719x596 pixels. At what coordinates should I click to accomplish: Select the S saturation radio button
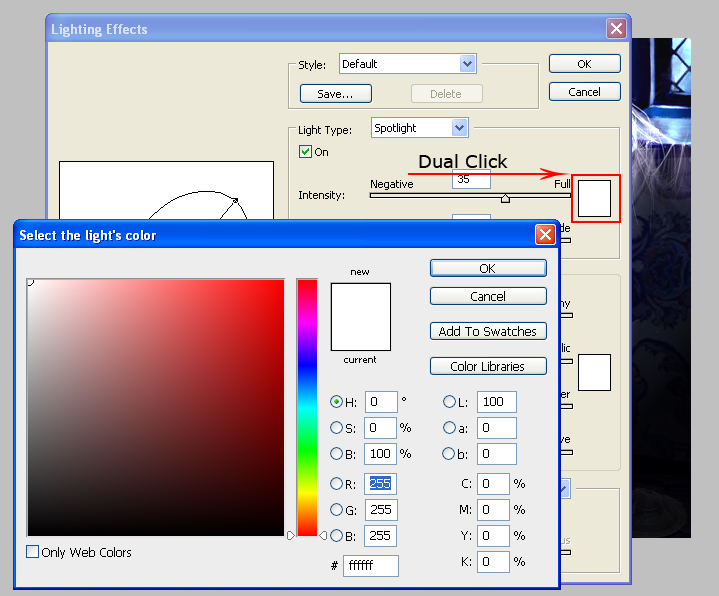click(337, 428)
